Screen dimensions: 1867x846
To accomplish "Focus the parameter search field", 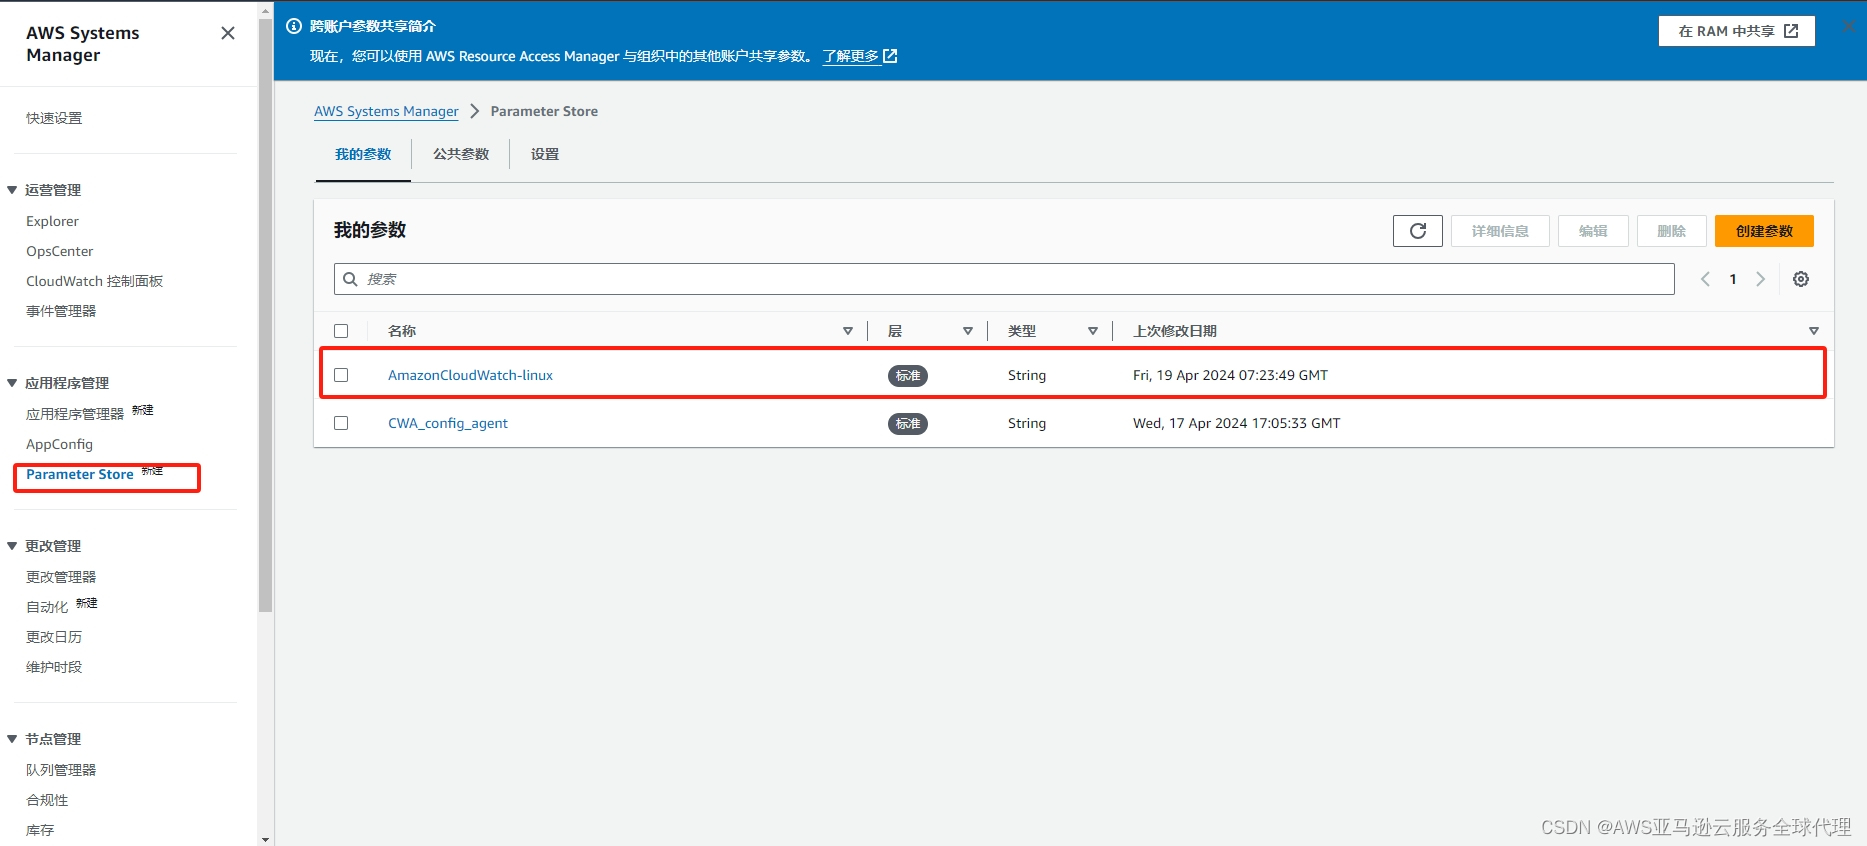I will click(1004, 279).
